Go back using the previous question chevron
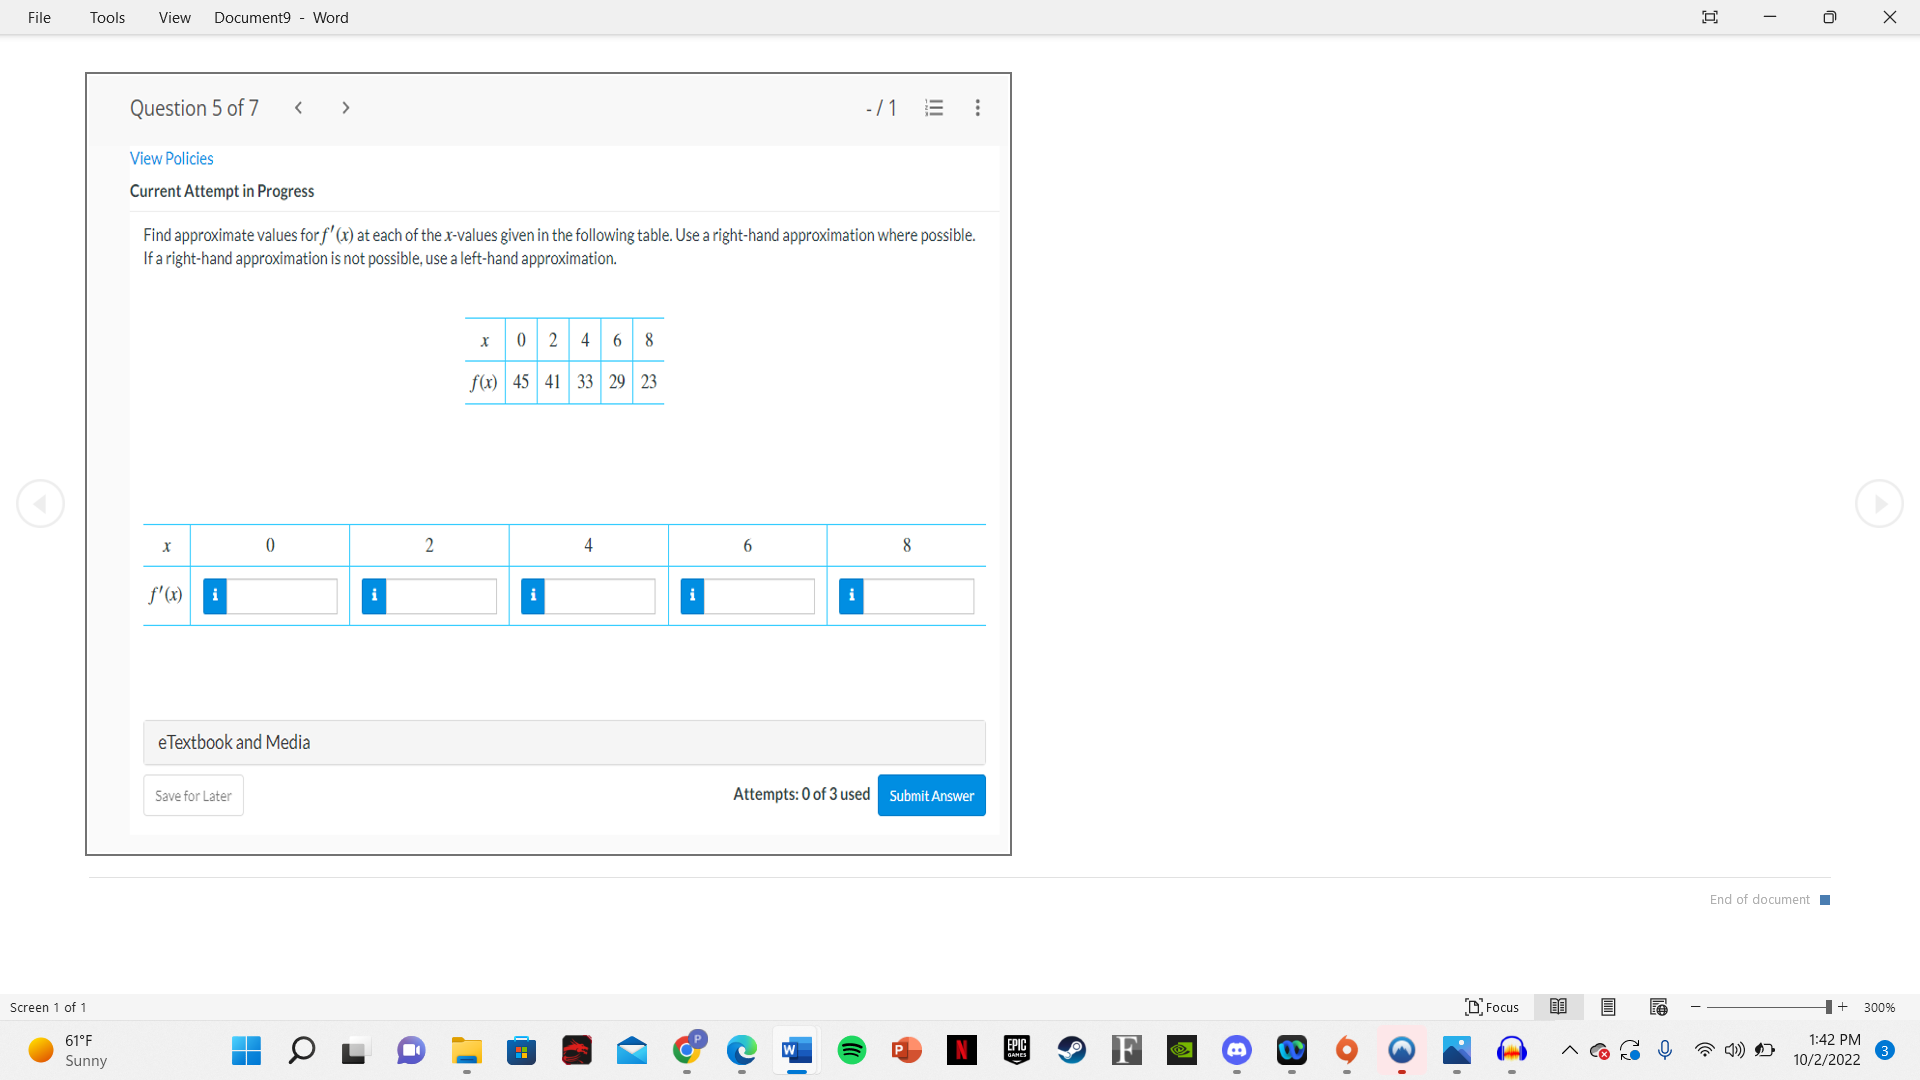Screen dimensions: 1920x1080 click(298, 107)
